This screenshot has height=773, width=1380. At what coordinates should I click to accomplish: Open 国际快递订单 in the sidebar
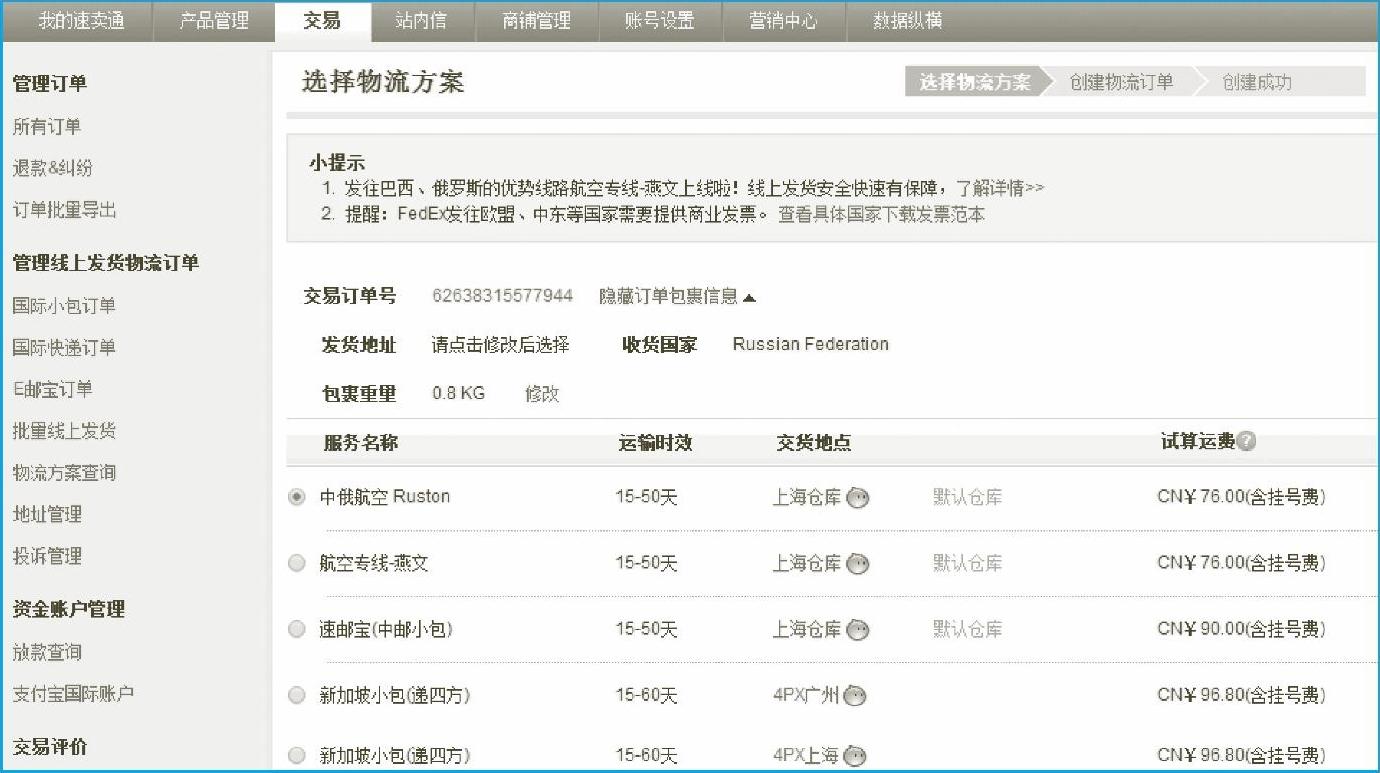(x=64, y=348)
